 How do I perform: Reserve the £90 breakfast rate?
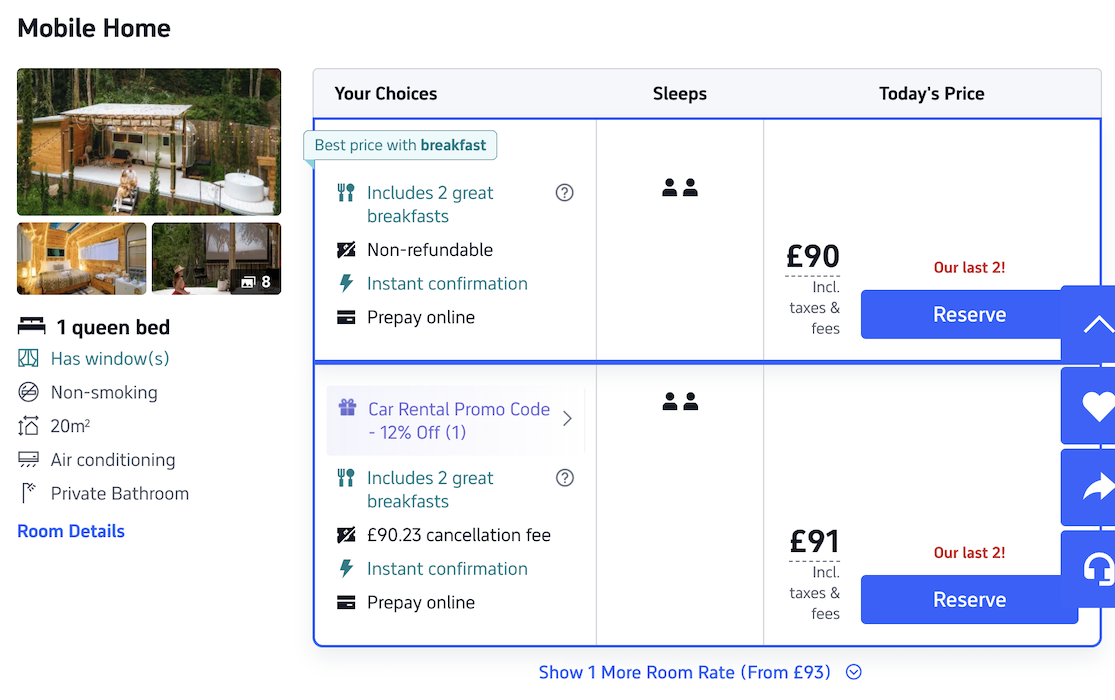click(x=968, y=314)
